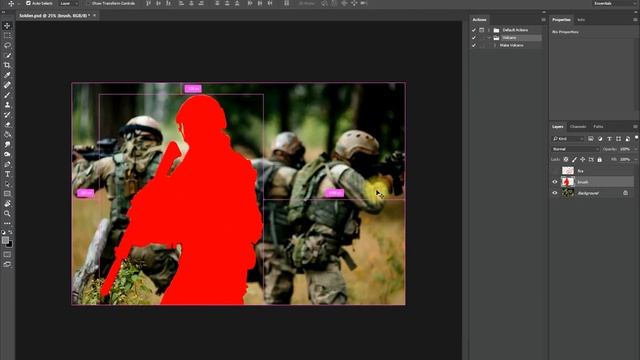This screenshot has height=360, width=640.
Task: Select the Pen tool
Action: pos(7,164)
